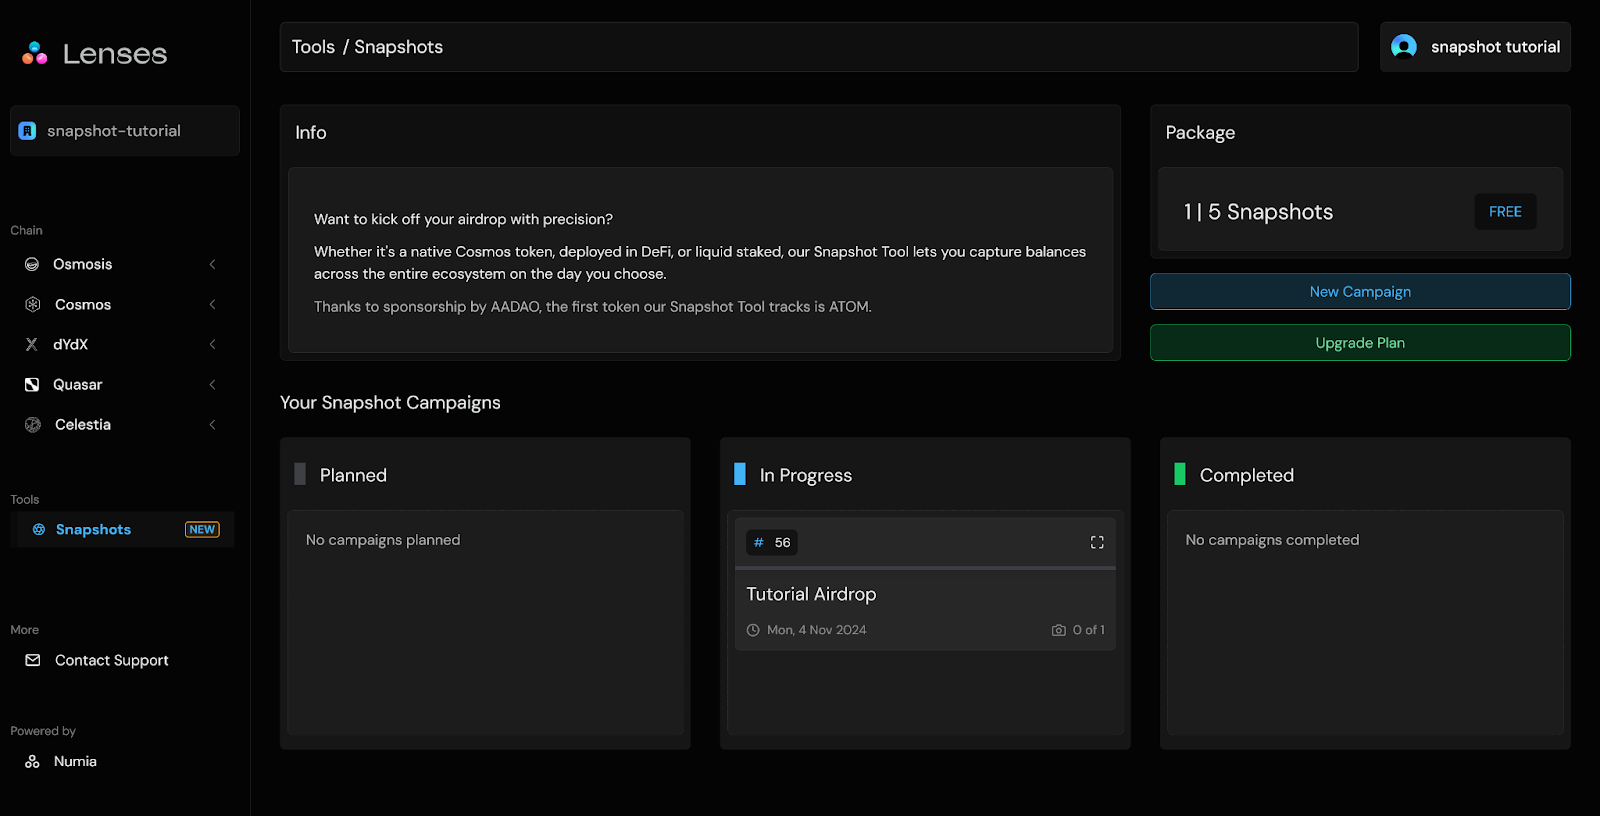Expand the Osmosis chain chevron
This screenshot has width=1600, height=816.
(212, 264)
